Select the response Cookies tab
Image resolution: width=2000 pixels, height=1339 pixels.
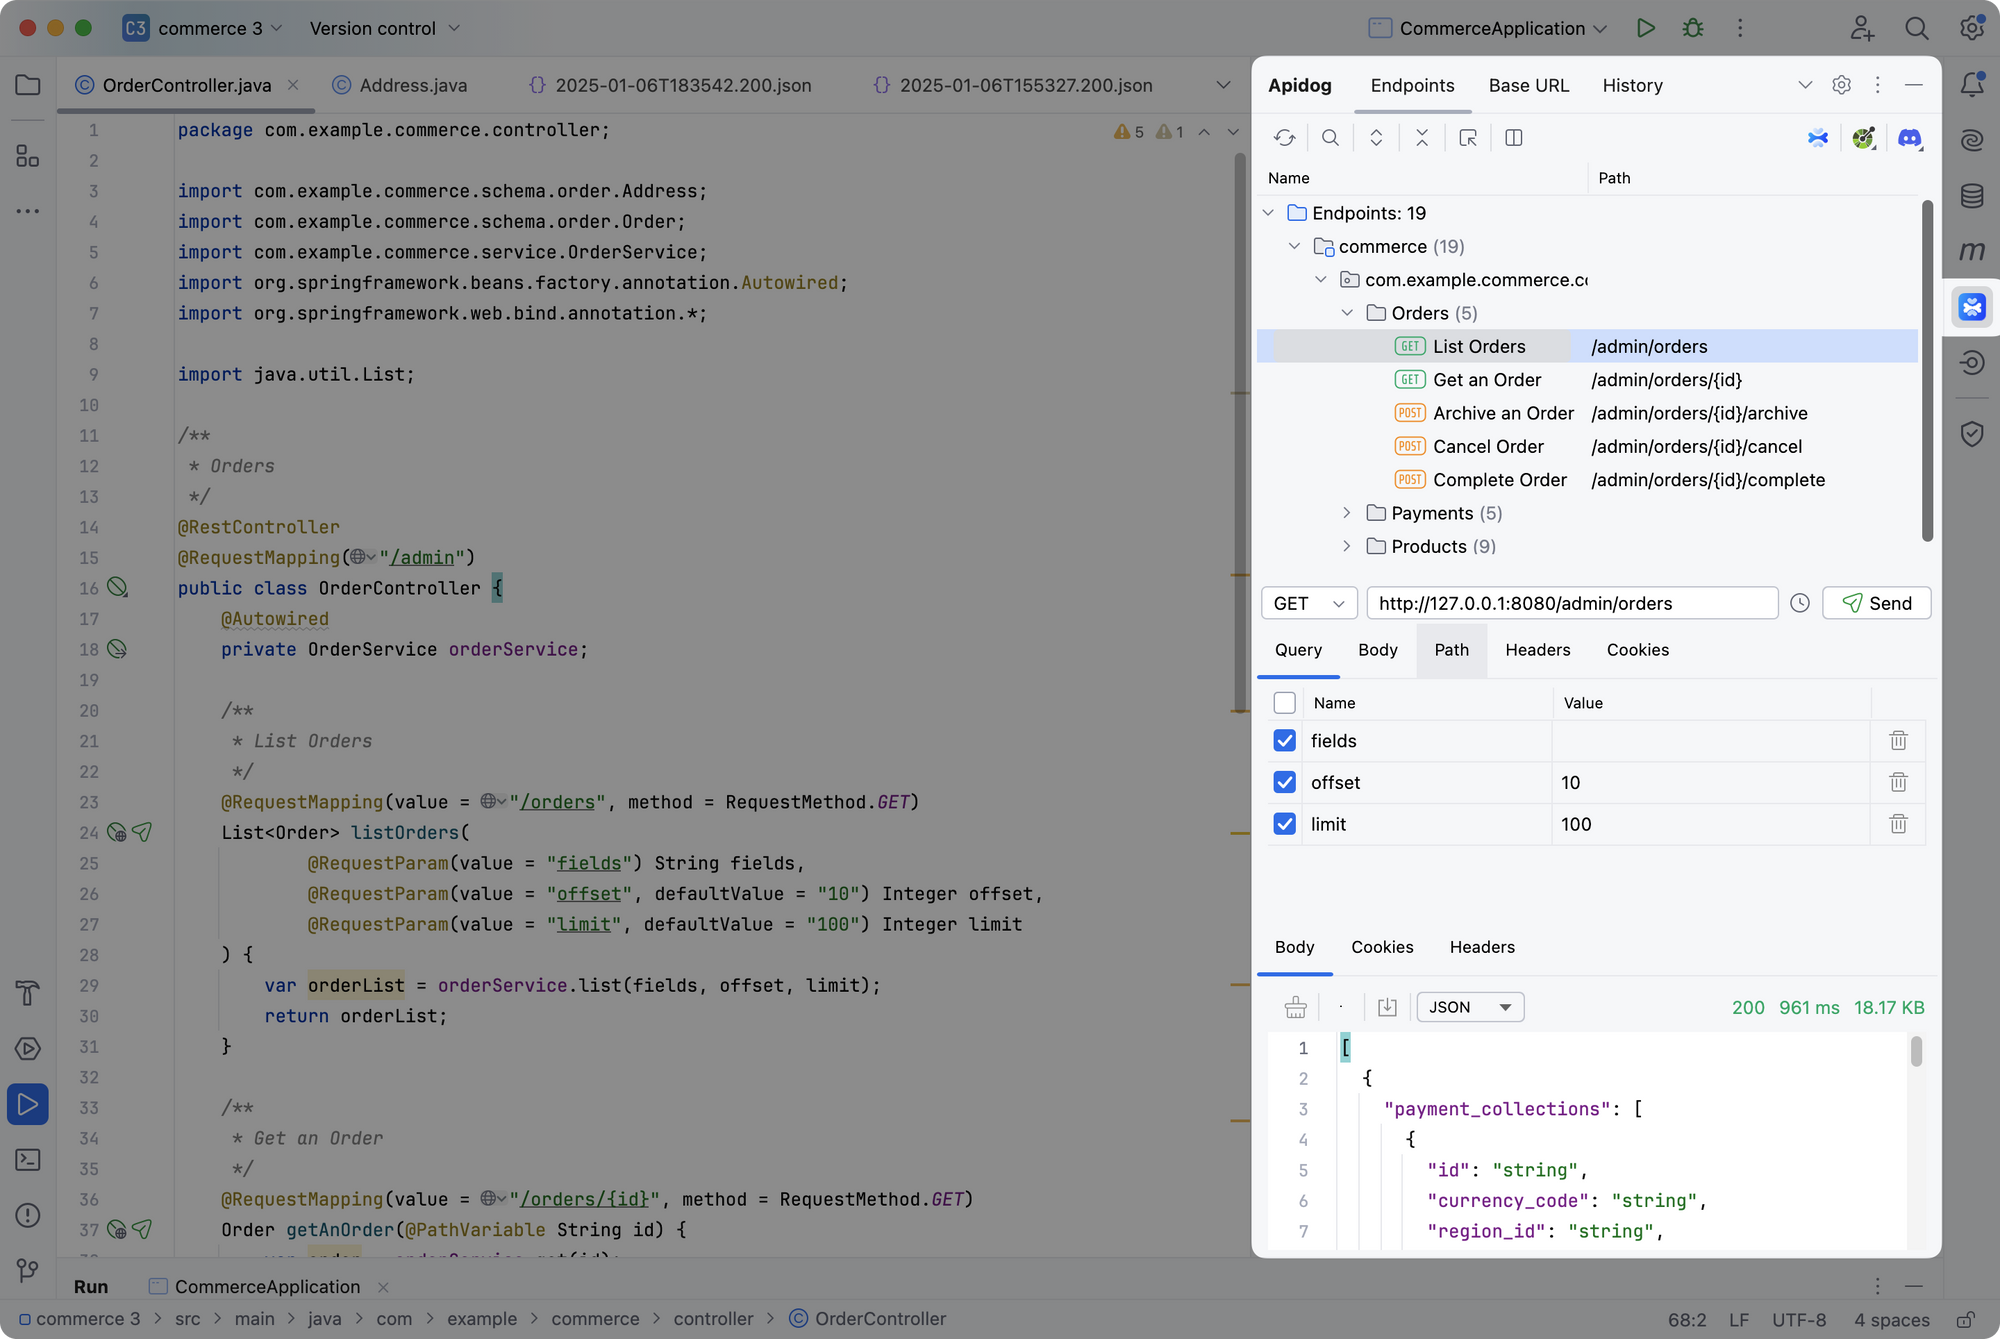(1382, 947)
